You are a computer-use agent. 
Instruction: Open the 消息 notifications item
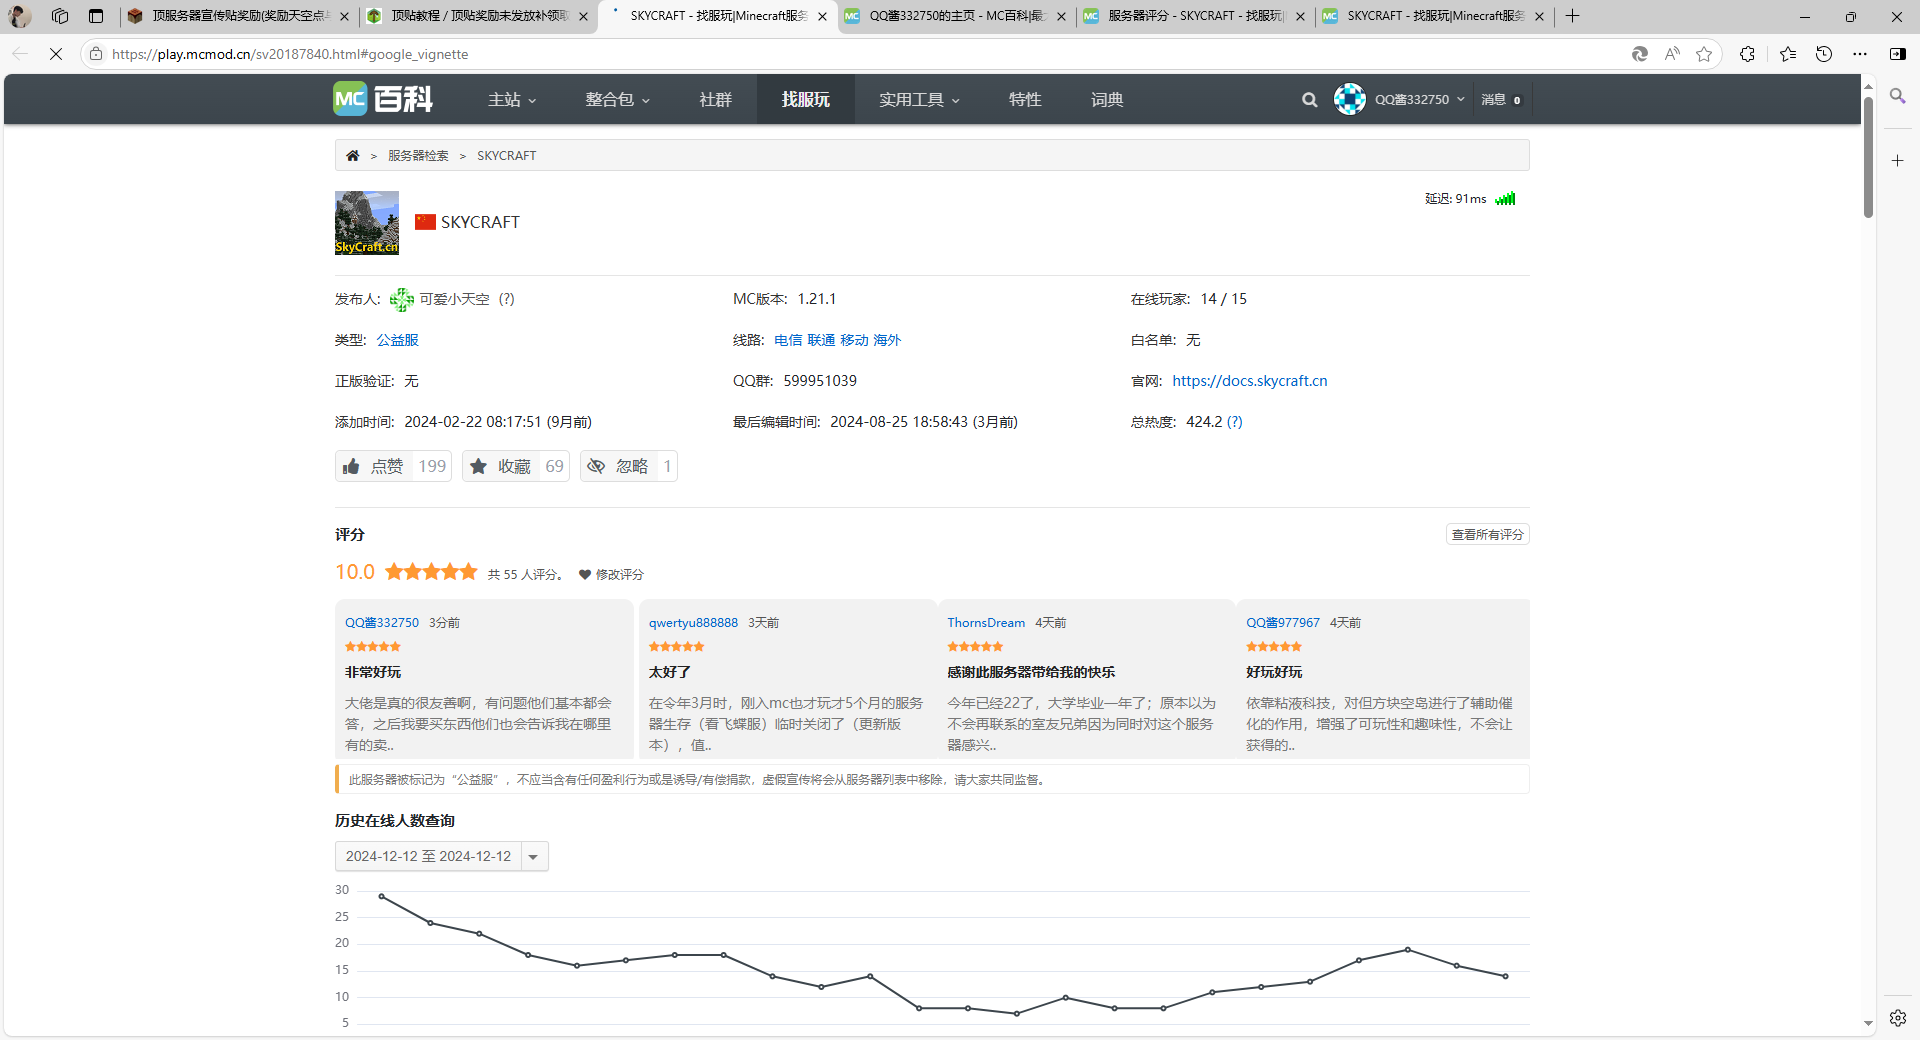pos(1501,100)
